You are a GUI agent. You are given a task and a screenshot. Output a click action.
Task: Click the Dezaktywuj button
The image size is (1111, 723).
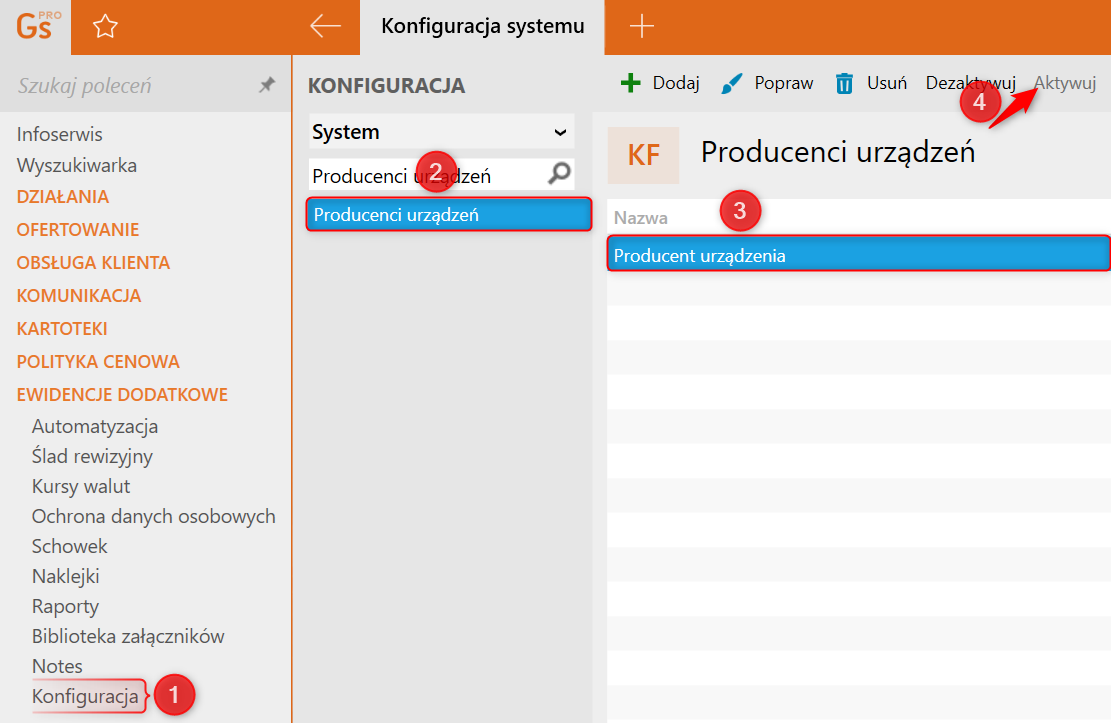(x=970, y=83)
